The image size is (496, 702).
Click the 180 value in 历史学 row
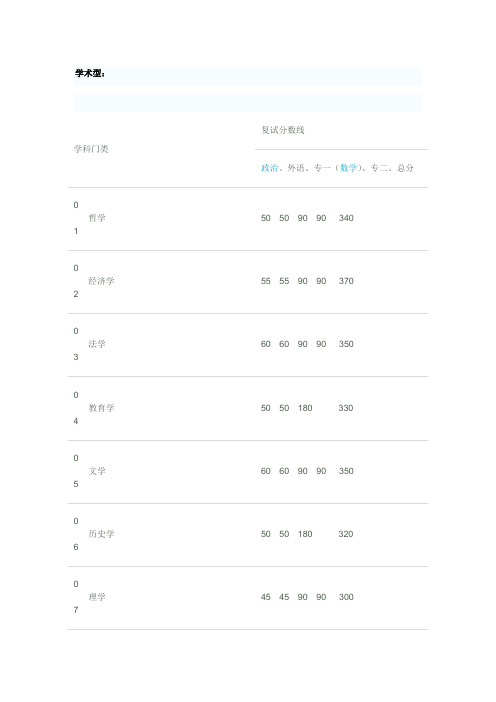tap(305, 534)
